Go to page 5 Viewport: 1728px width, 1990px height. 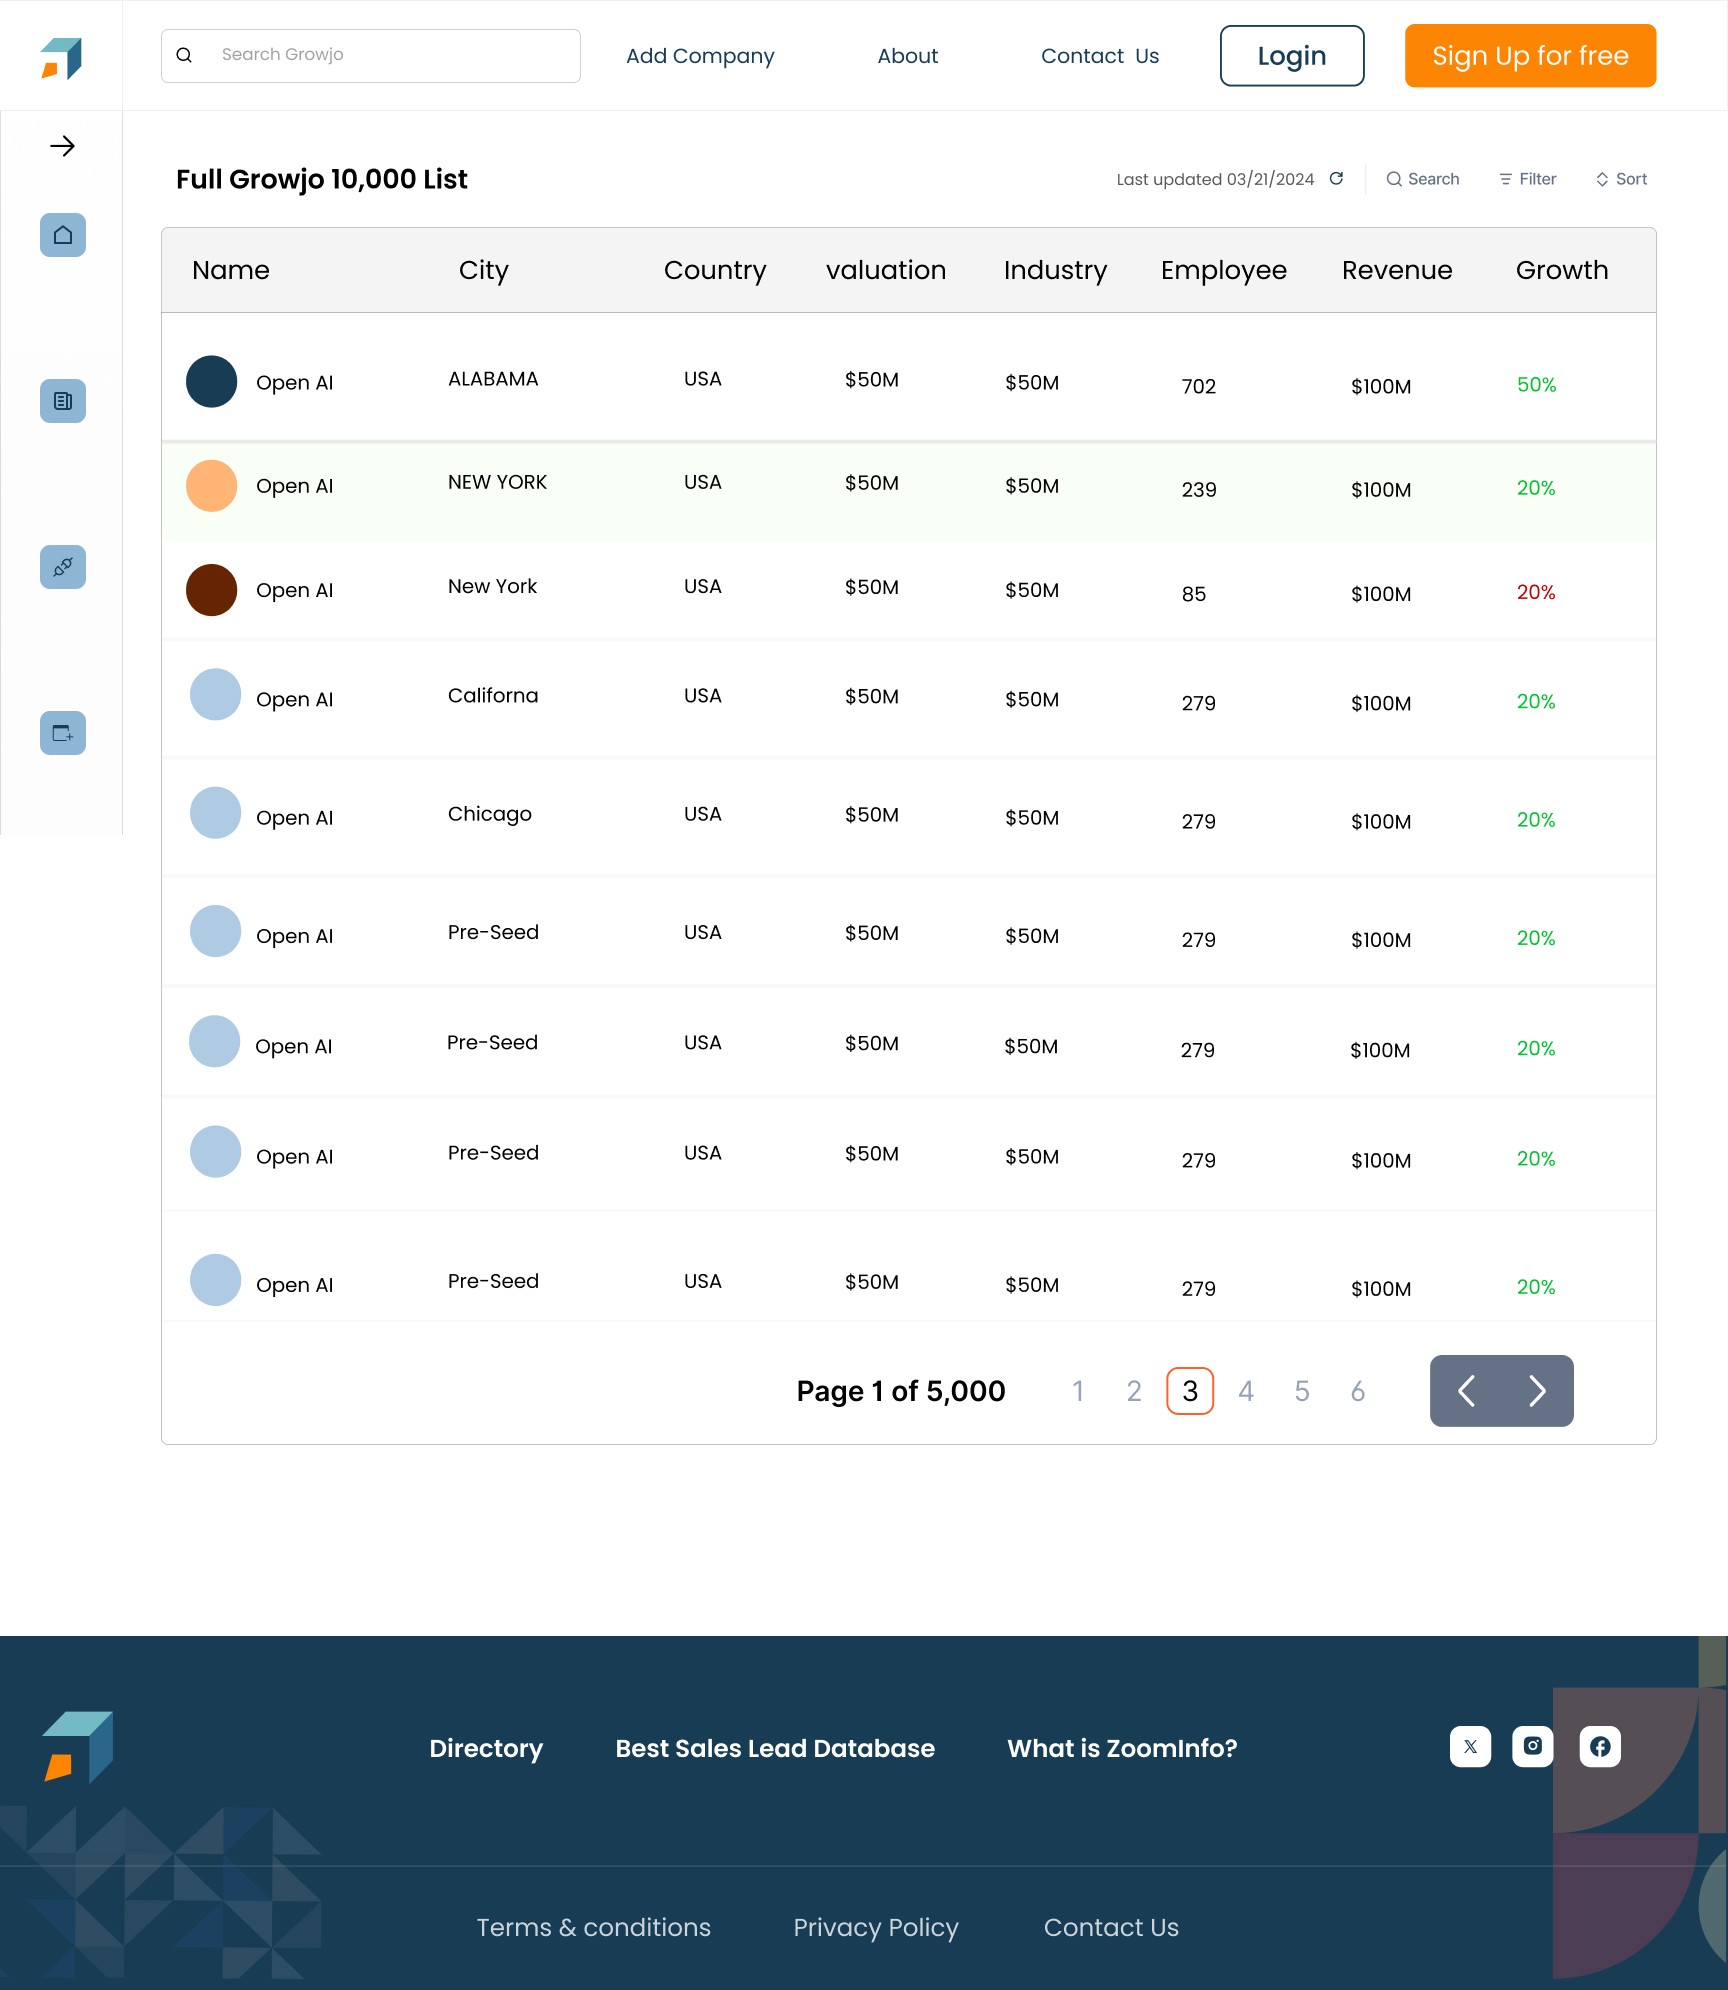click(1302, 1391)
